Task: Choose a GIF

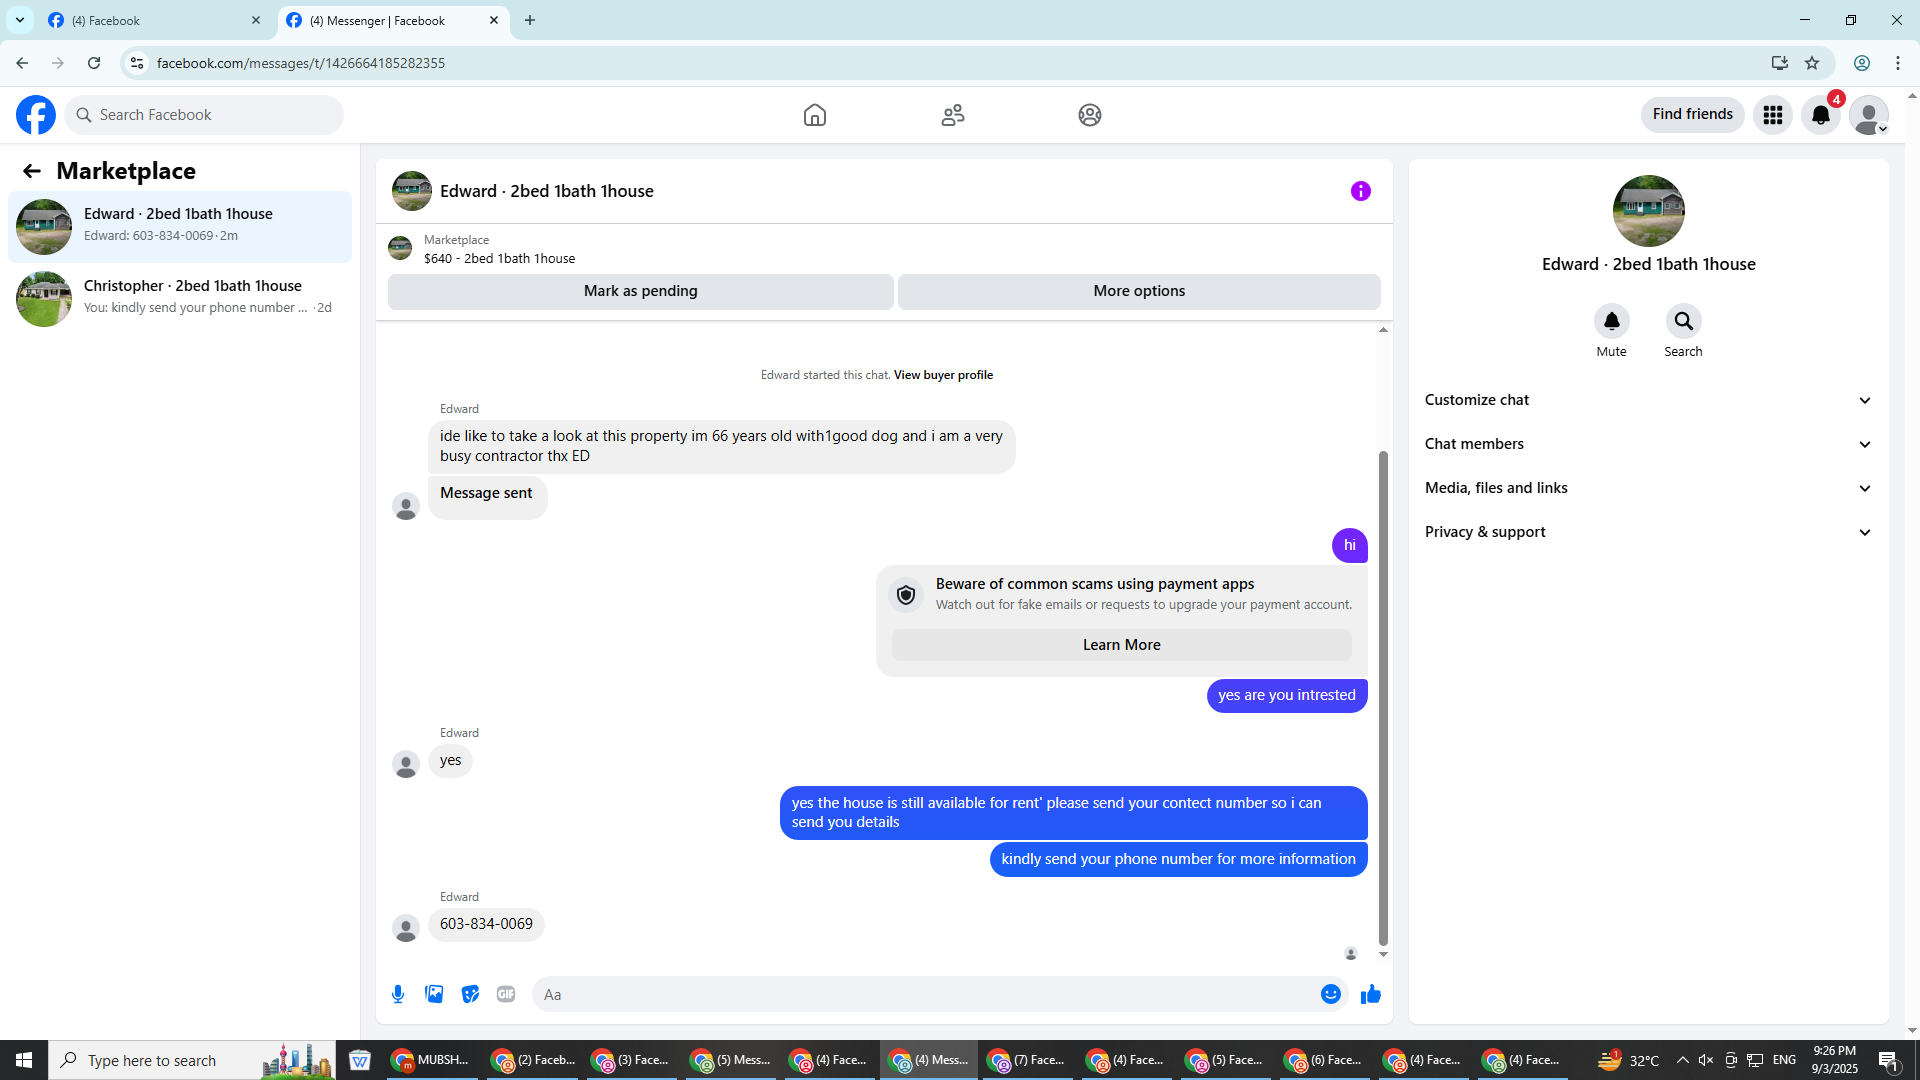Action: tap(506, 994)
